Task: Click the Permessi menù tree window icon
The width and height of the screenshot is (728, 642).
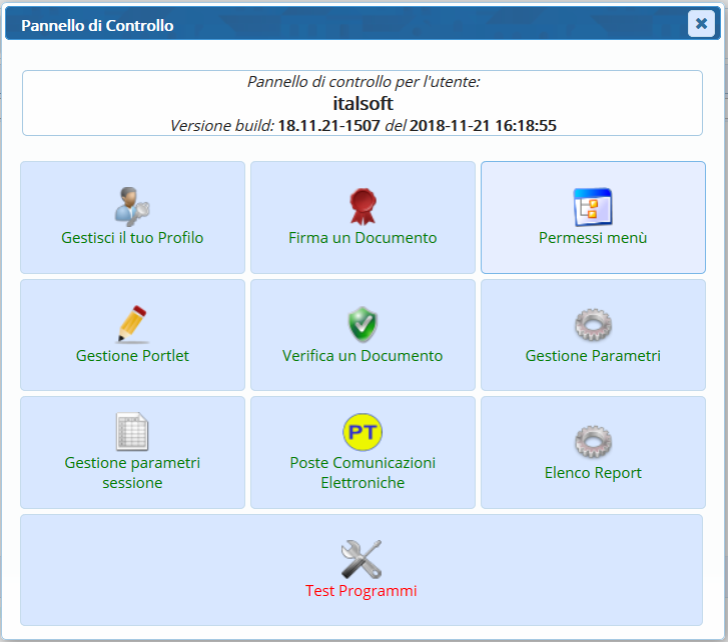Action: 592,206
